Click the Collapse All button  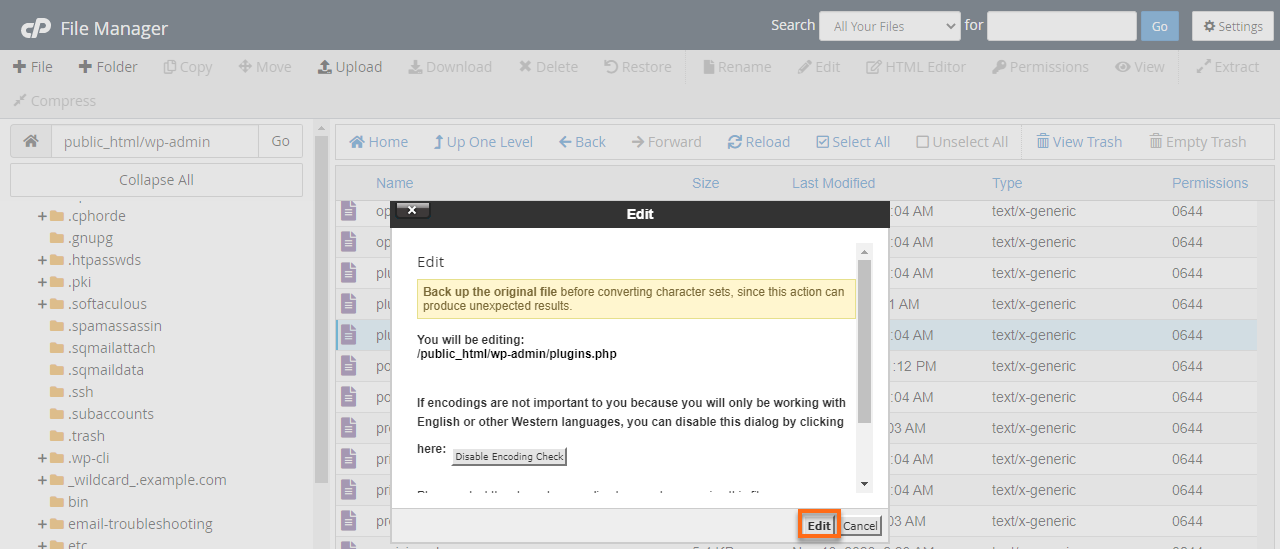156,180
